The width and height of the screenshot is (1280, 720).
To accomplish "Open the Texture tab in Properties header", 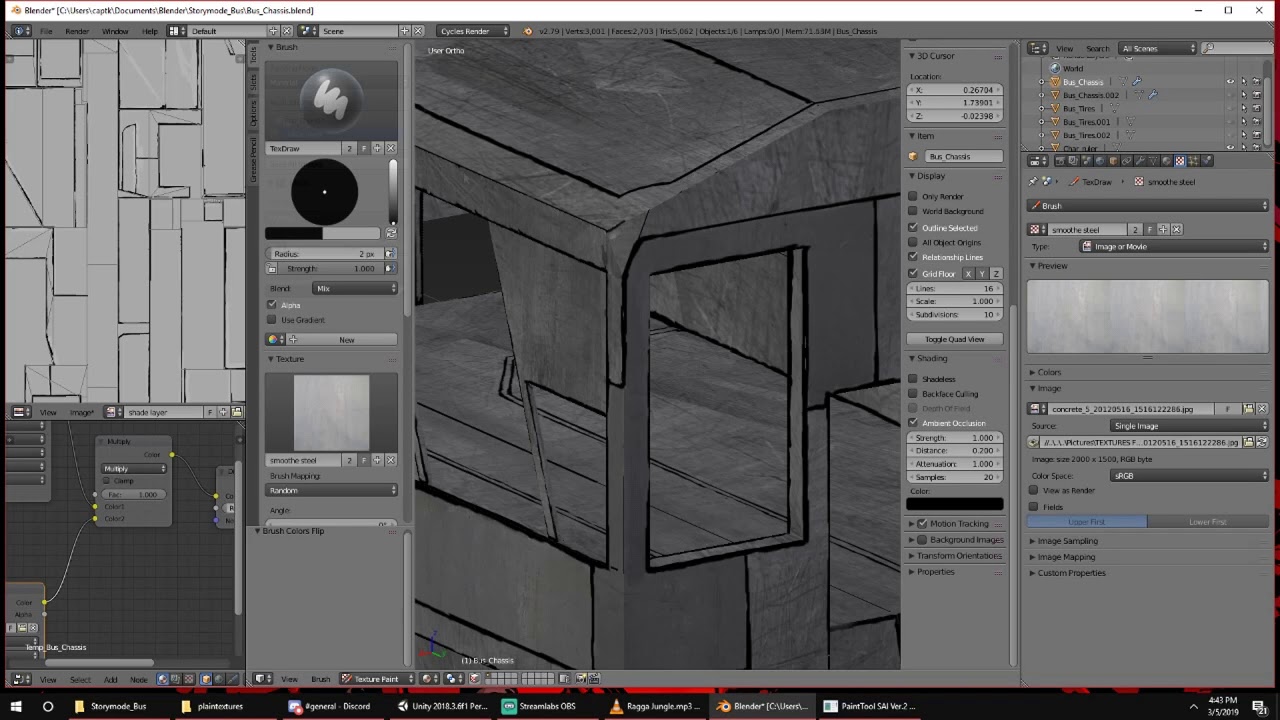I will [1180, 160].
